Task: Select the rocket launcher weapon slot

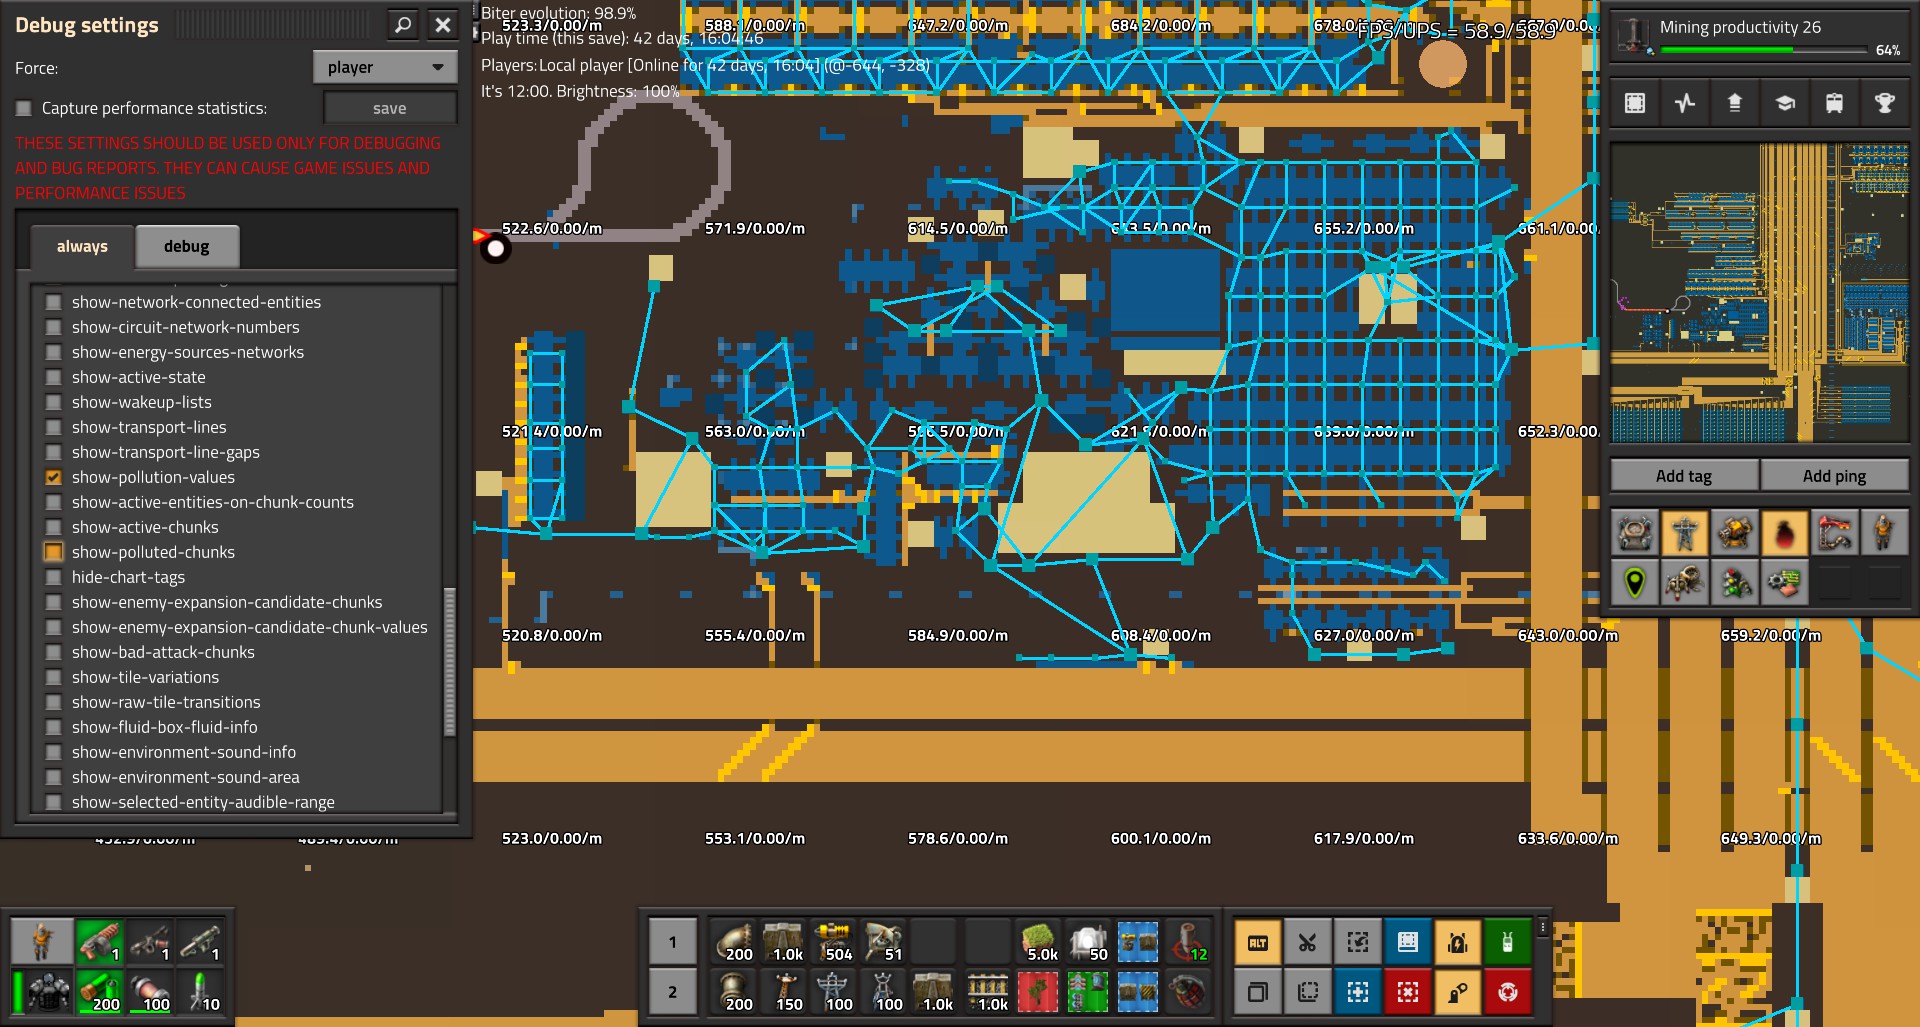Action: point(200,942)
